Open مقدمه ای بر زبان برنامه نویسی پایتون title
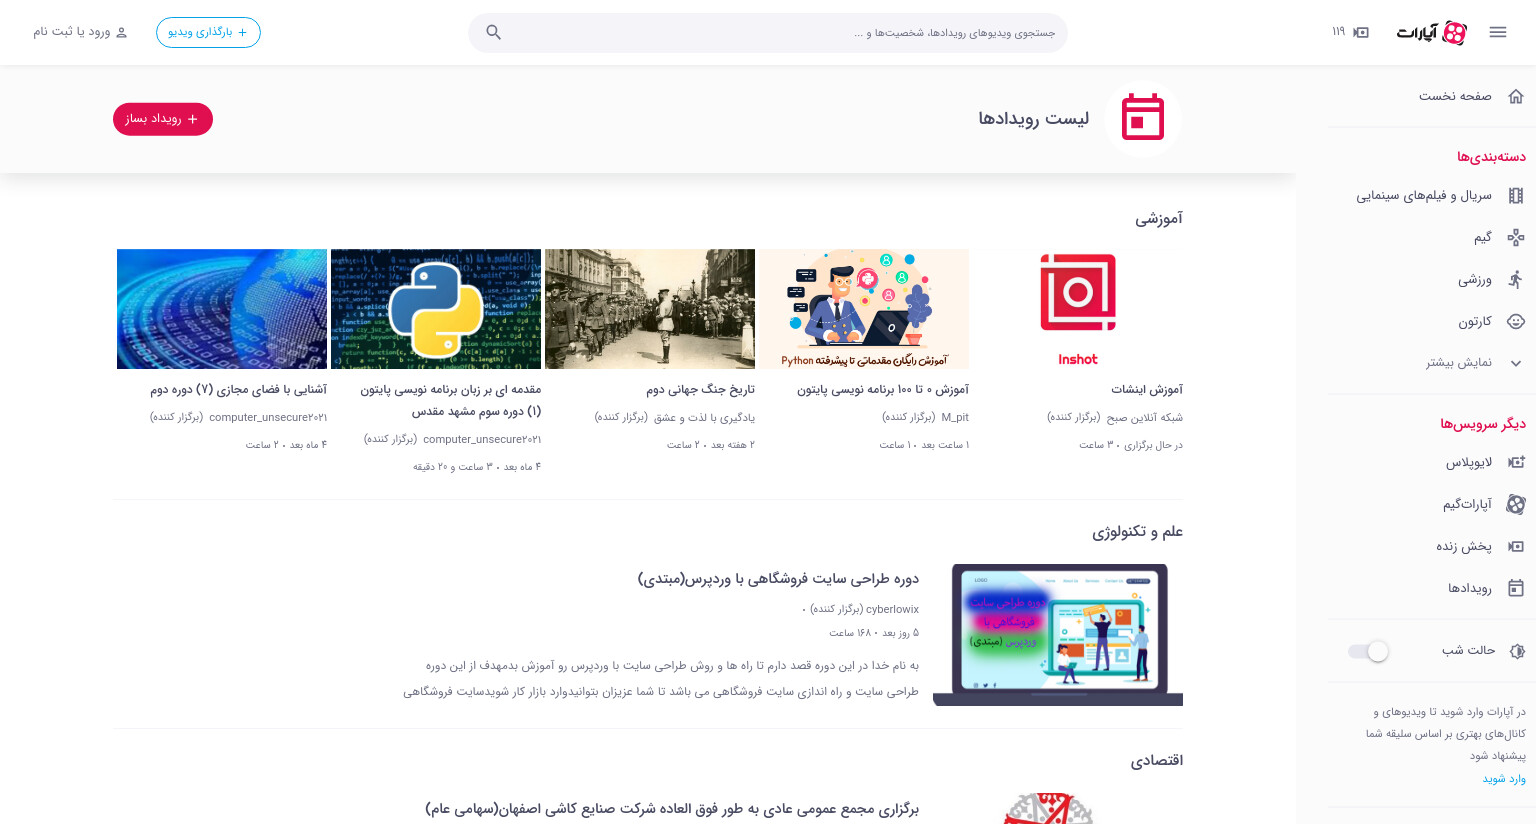 coord(451,400)
